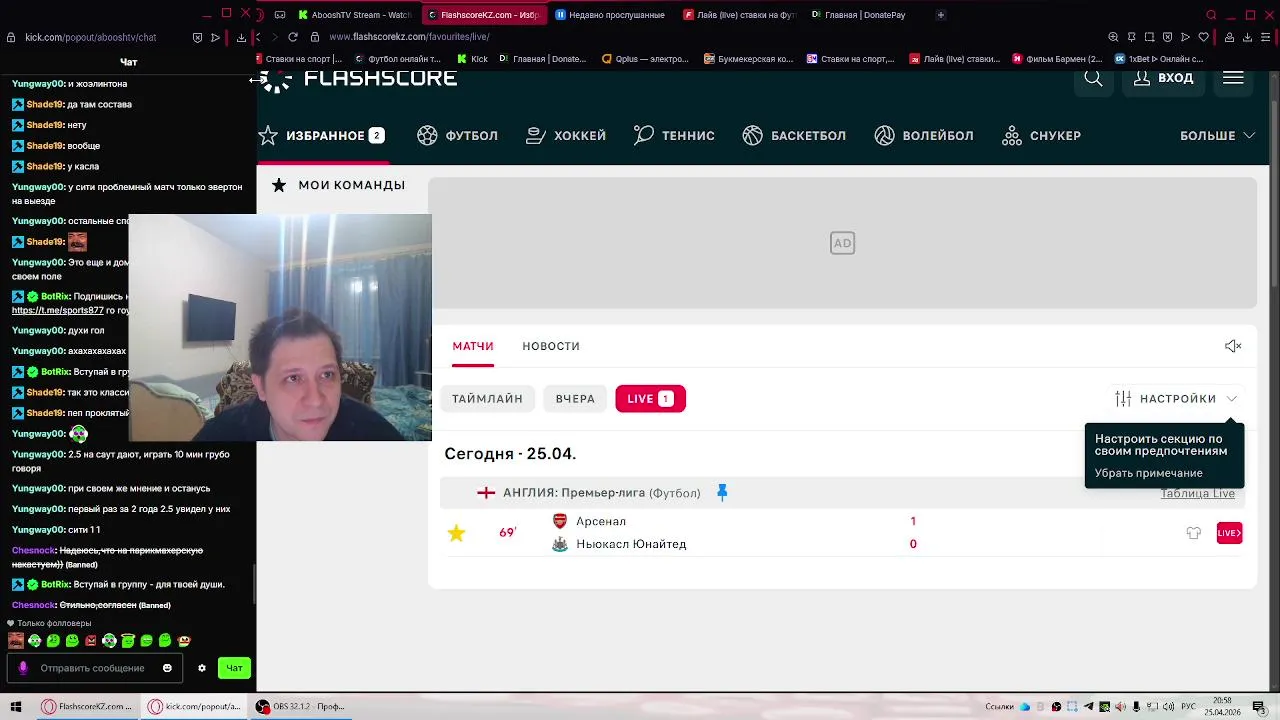Open the АНГЛИЯ: Премьер-лига league header

coord(601,493)
